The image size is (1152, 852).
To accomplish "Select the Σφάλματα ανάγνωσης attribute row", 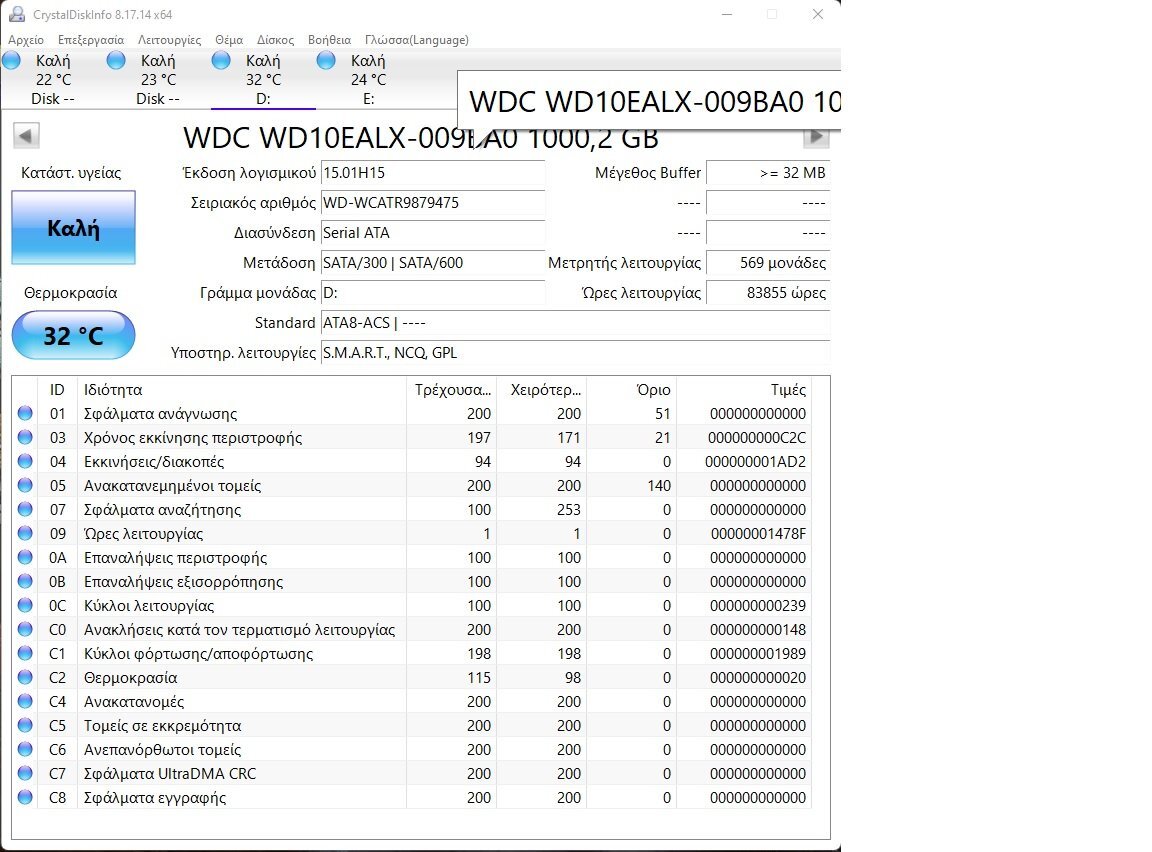I will pyautogui.click(x=412, y=414).
